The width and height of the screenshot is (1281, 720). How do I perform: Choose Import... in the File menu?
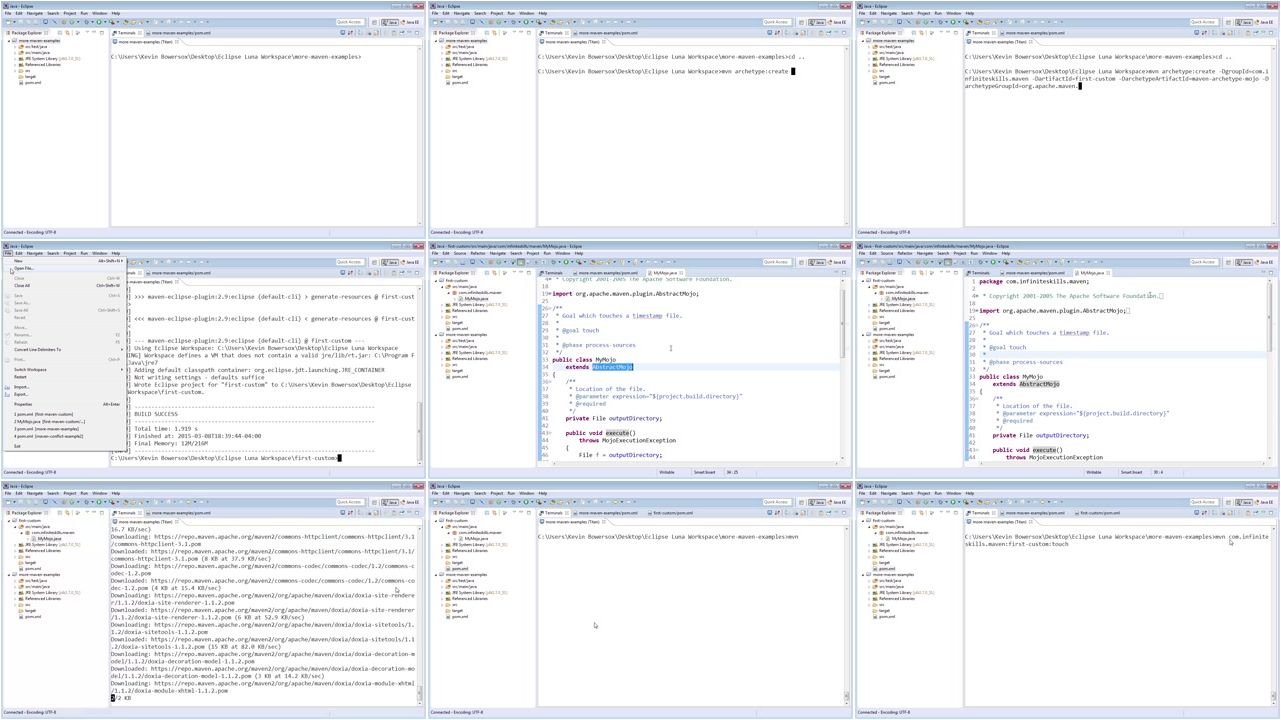pos(66,387)
